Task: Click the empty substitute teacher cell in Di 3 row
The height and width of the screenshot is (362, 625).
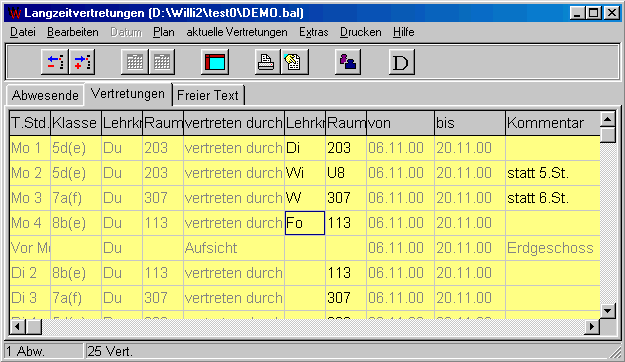Action: click(305, 298)
